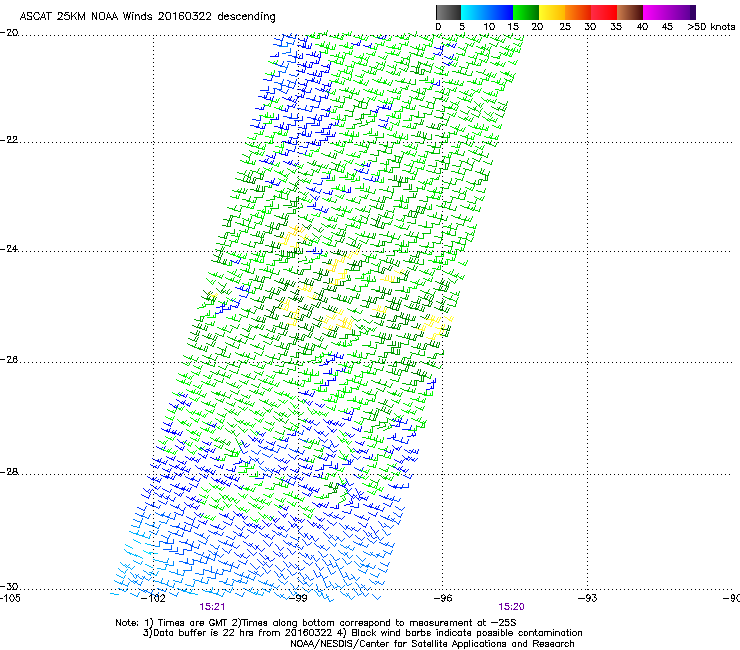Screen dimensions: 740x650
Task: Click the -102 longitude axis label
Action: (154, 598)
